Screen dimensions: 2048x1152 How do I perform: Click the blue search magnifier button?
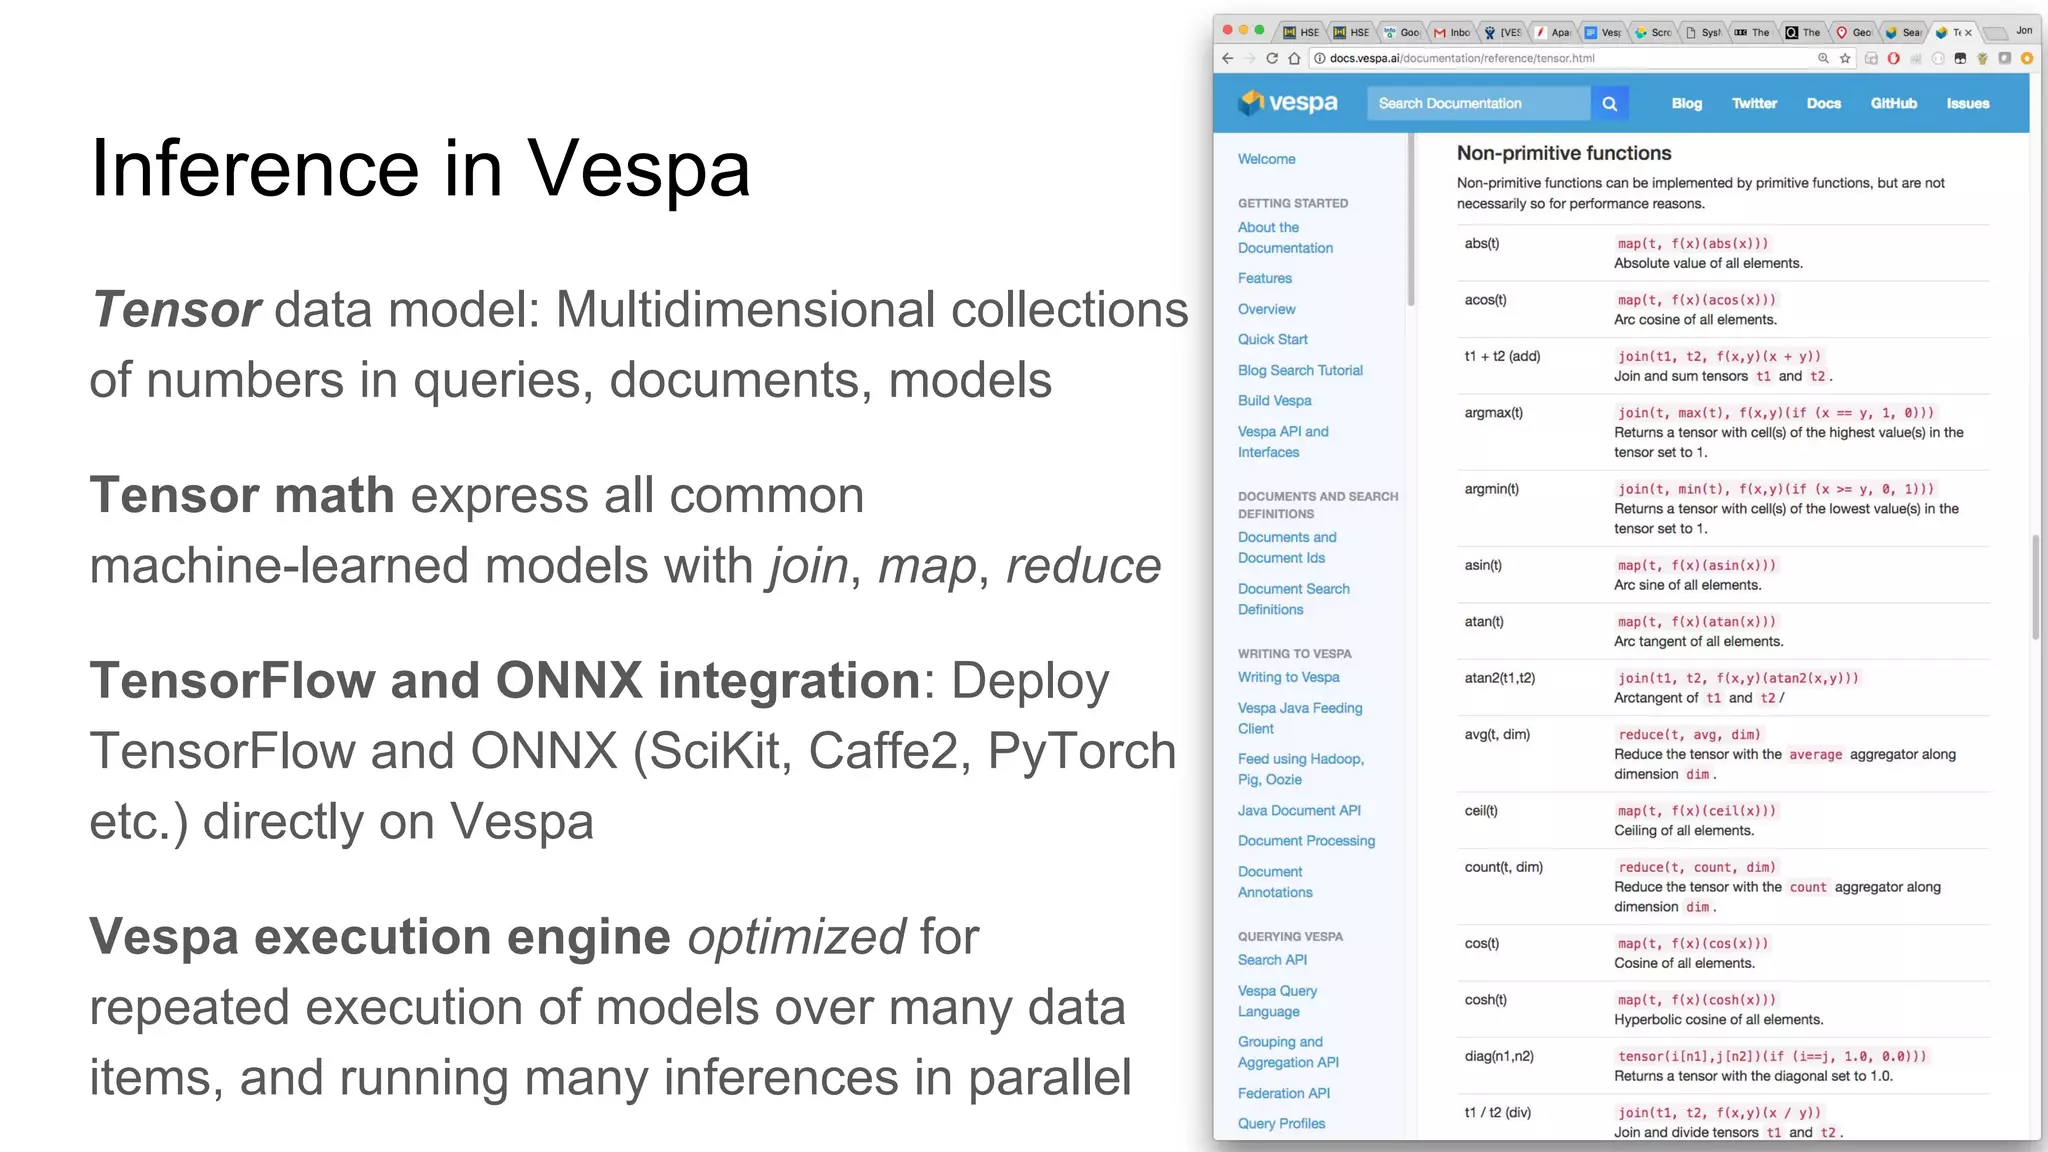[x=1609, y=103]
